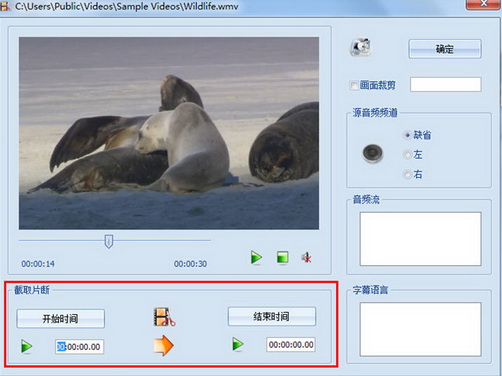This screenshot has width=502, height=376.
Task: Select the 缺省 audio channel radio button
Action: pyautogui.click(x=407, y=135)
